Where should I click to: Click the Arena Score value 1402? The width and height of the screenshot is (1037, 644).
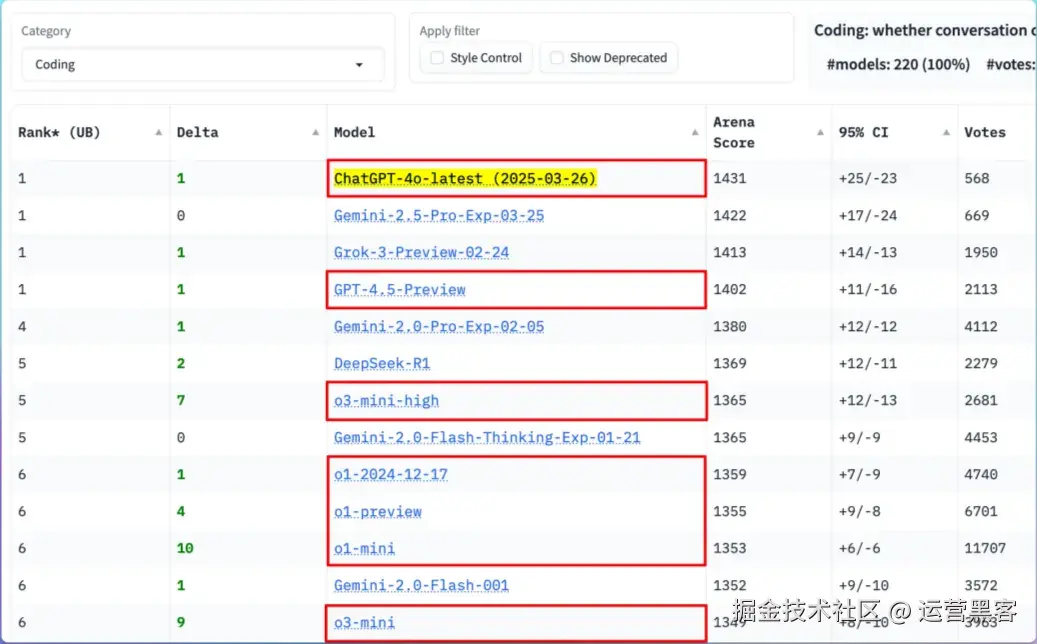729,290
